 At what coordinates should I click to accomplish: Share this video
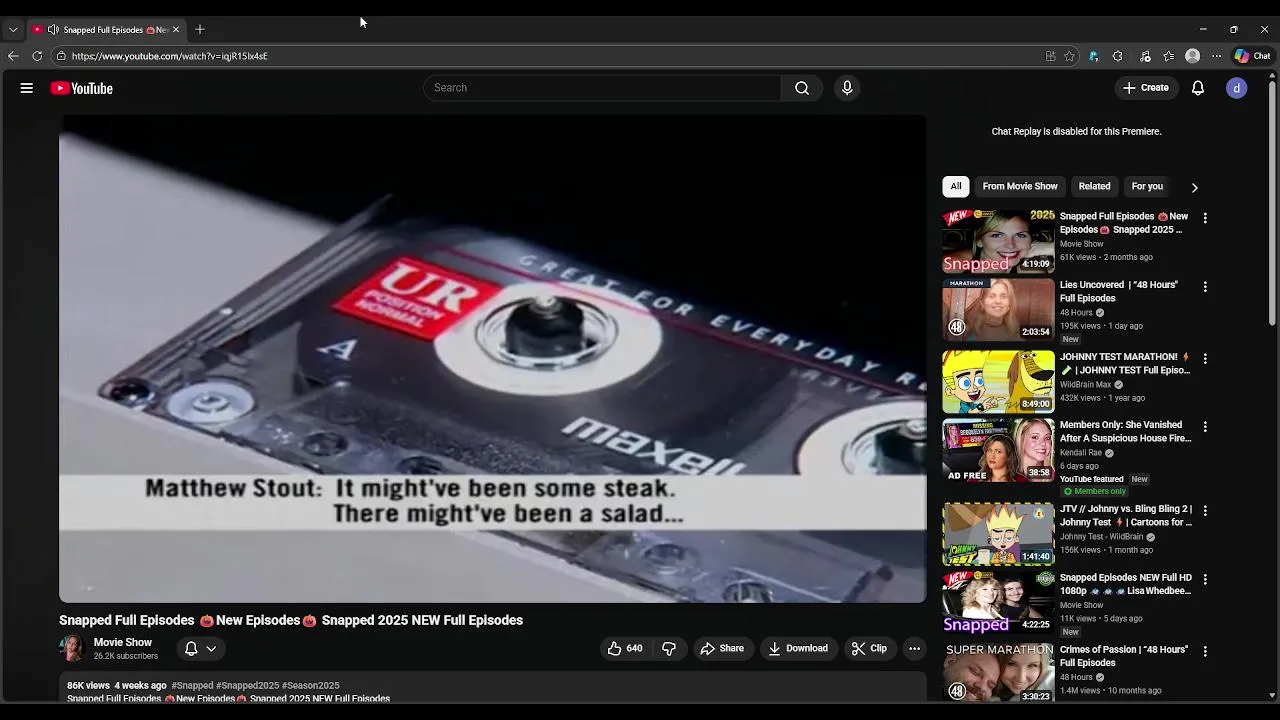click(x=722, y=649)
